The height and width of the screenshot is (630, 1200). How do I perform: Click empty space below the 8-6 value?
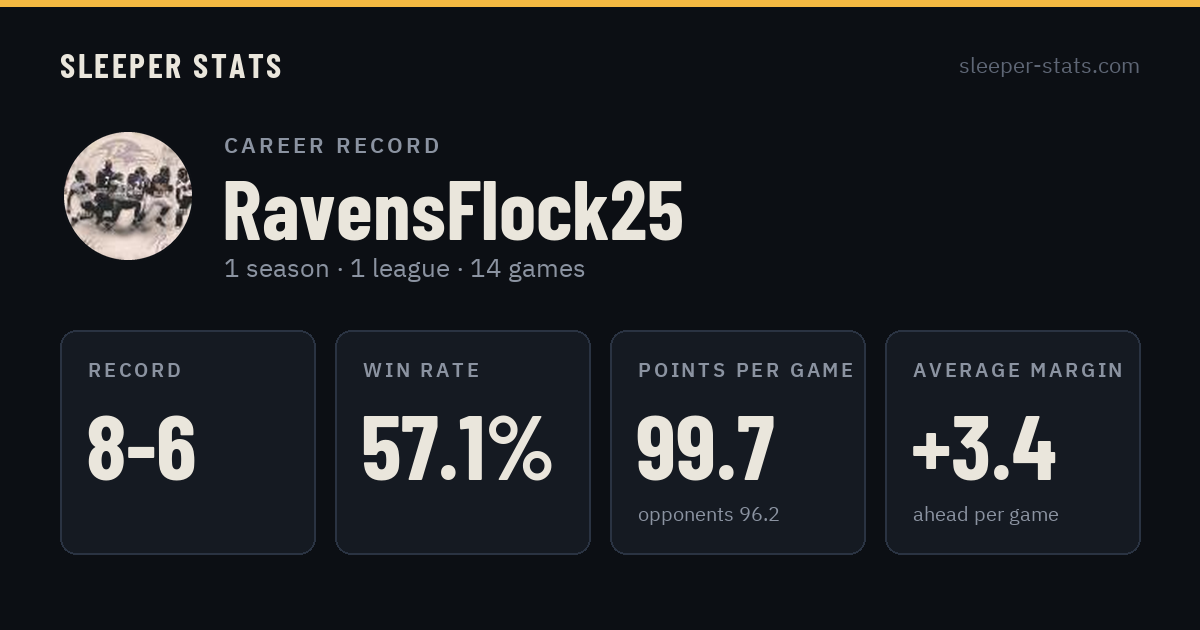[x=188, y=520]
